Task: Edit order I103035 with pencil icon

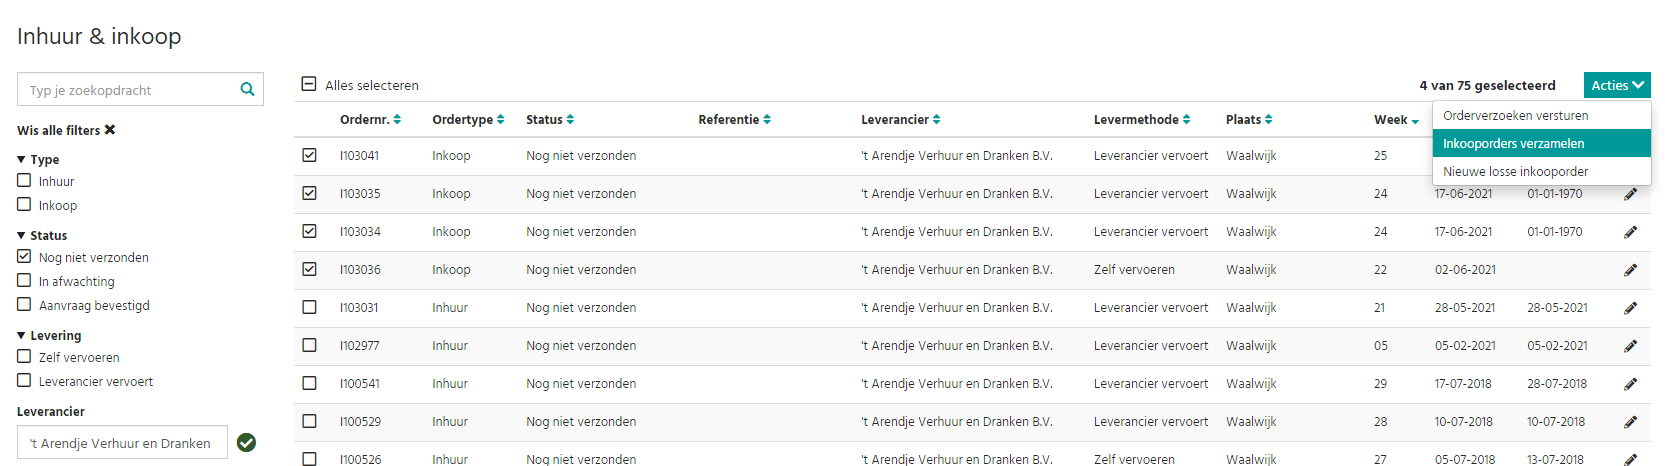Action: [1630, 194]
